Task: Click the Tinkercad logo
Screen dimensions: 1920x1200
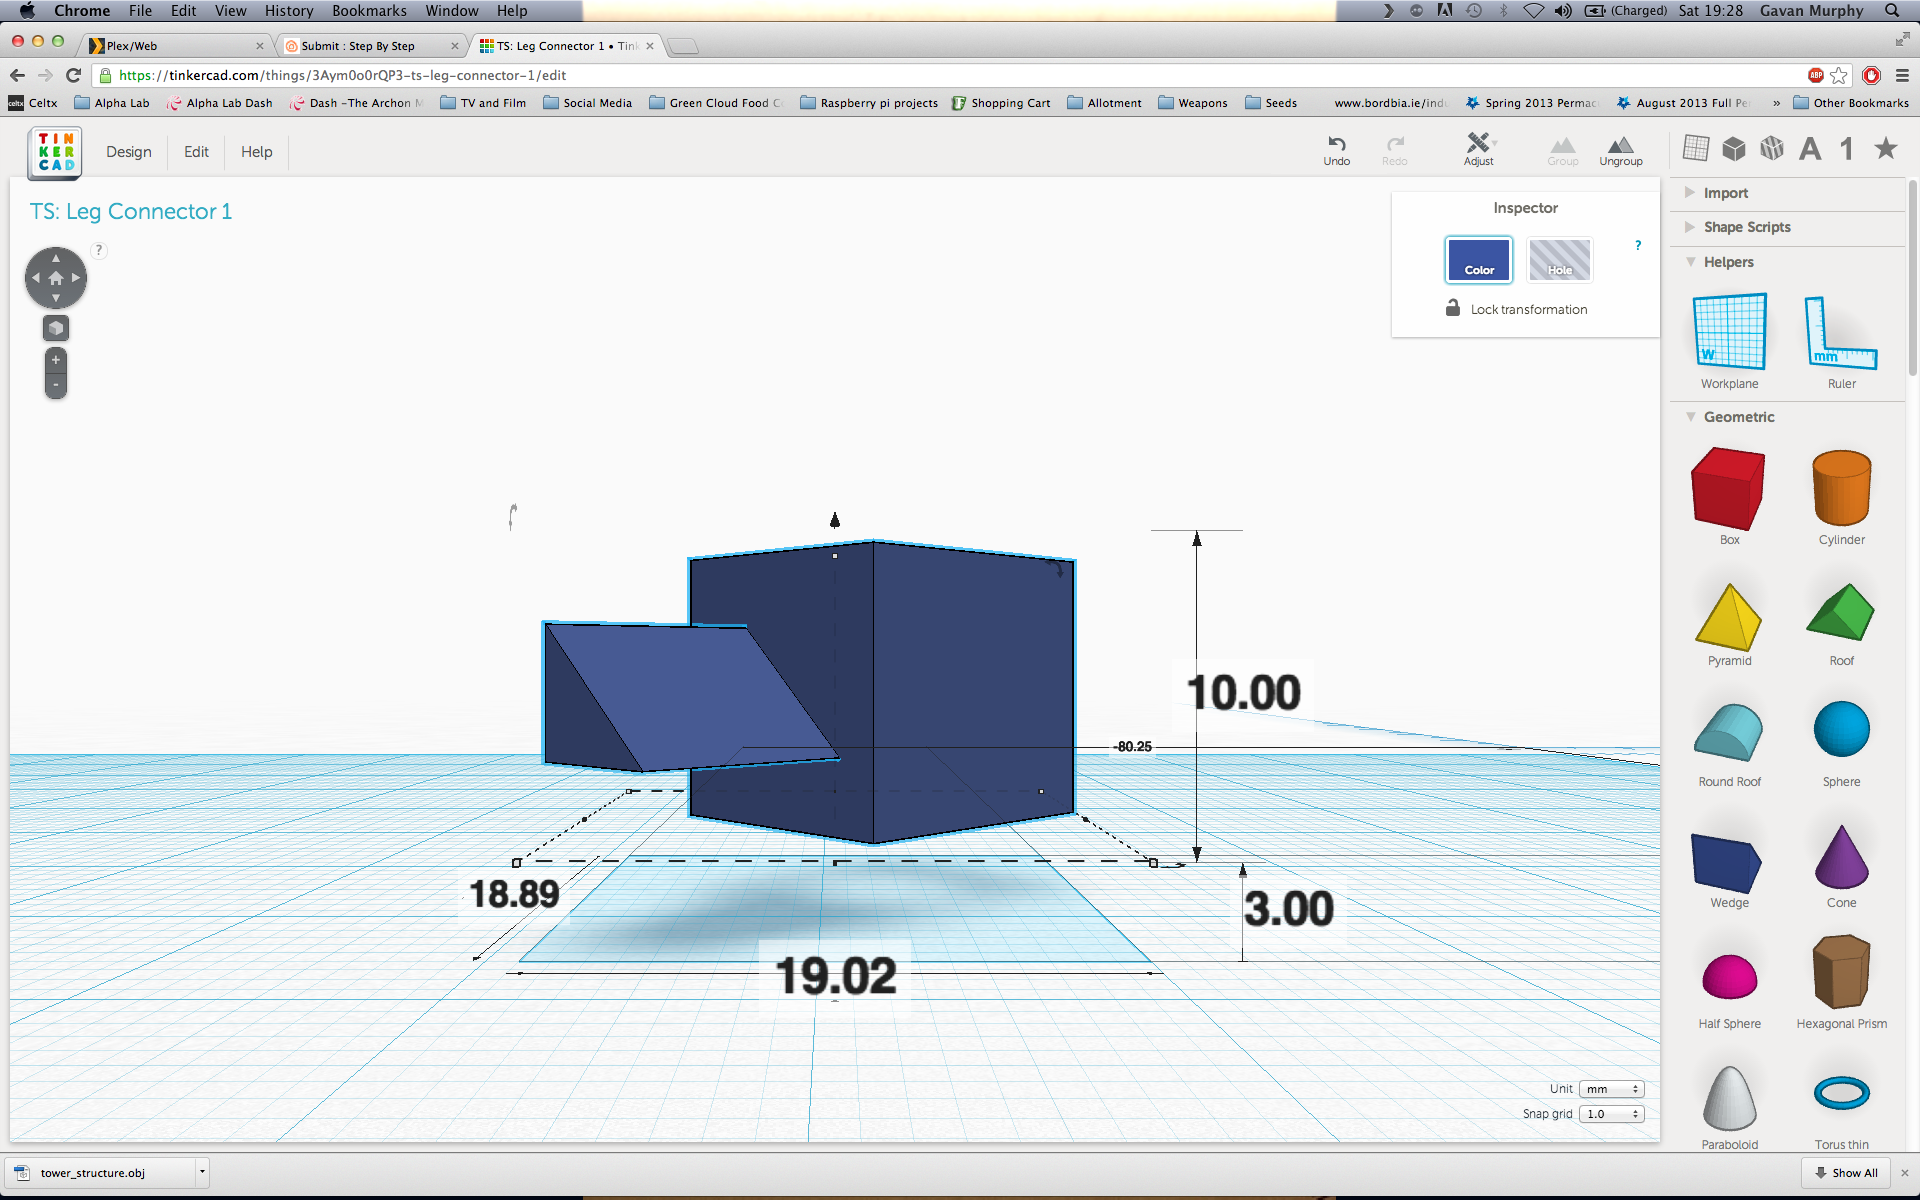Action: point(55,152)
